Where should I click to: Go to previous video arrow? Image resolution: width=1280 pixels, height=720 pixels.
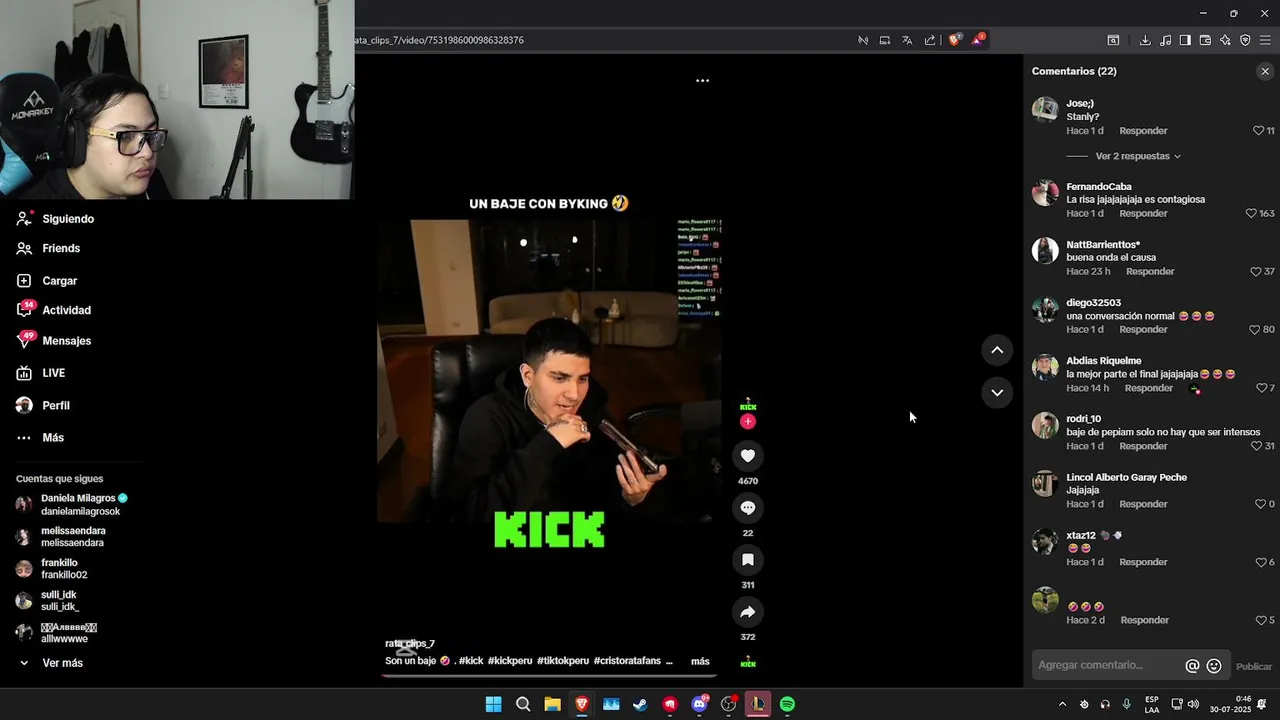click(x=997, y=350)
